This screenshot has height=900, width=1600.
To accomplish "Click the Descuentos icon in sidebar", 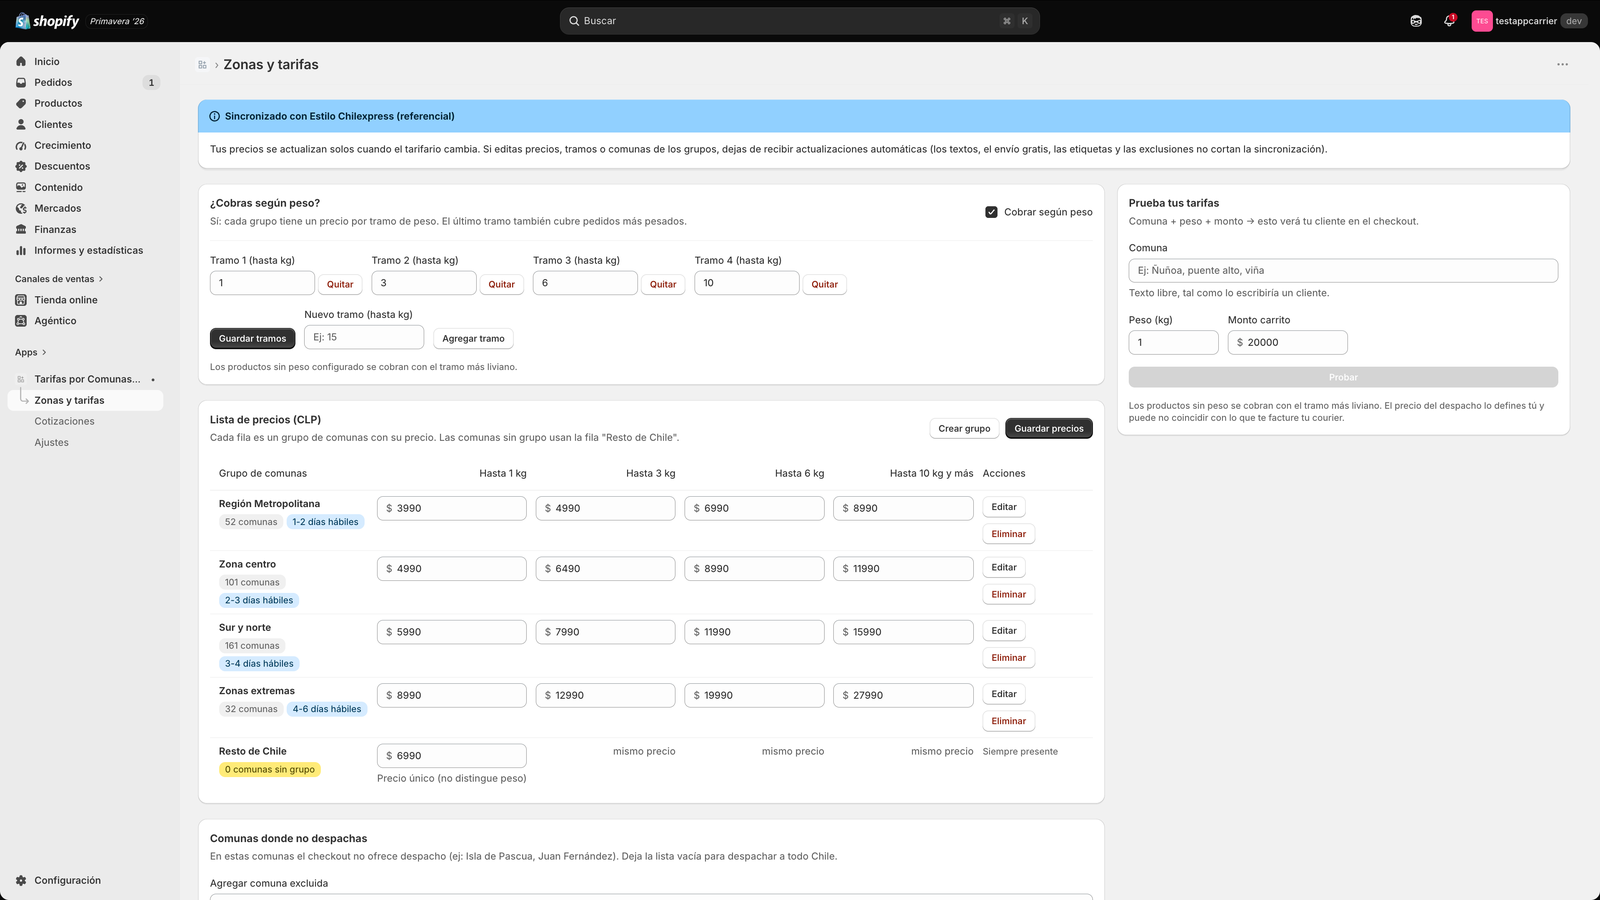I will [21, 167].
